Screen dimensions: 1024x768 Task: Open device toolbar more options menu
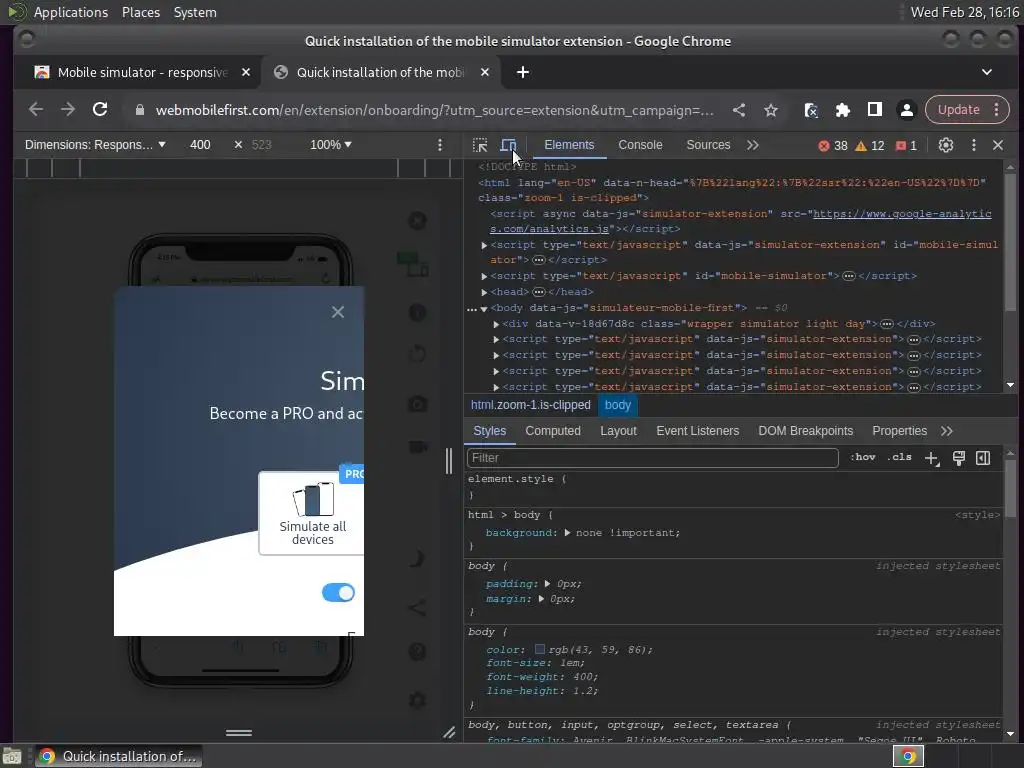tap(440, 144)
